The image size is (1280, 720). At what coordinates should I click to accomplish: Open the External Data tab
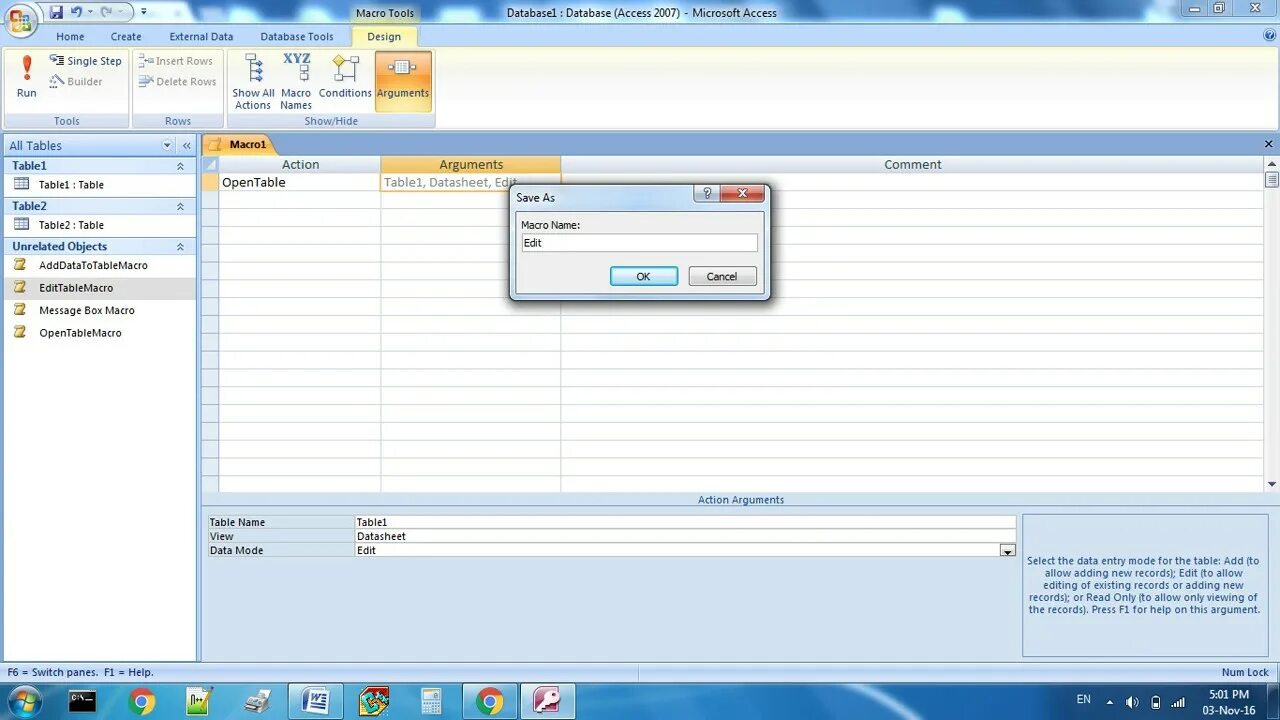[201, 37]
